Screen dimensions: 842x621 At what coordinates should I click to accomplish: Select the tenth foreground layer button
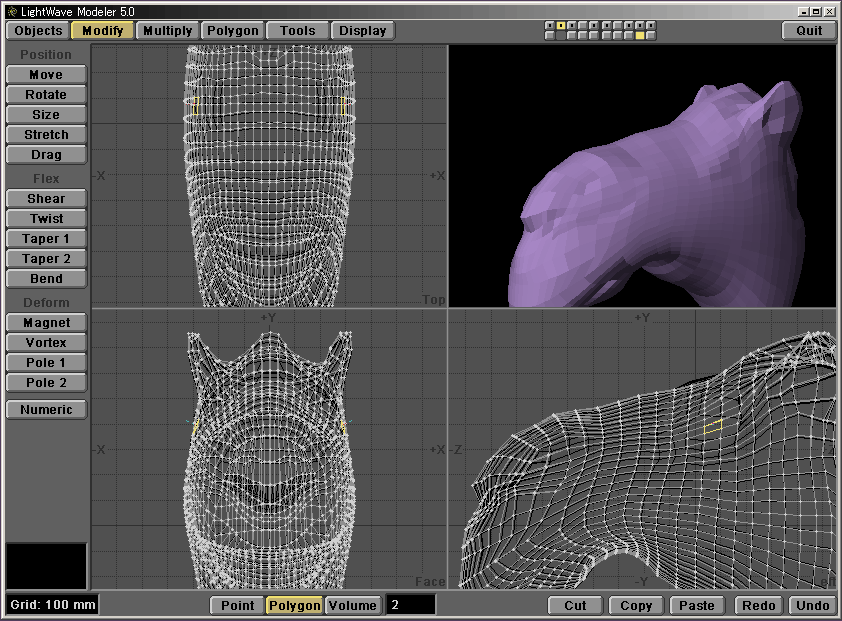651,25
